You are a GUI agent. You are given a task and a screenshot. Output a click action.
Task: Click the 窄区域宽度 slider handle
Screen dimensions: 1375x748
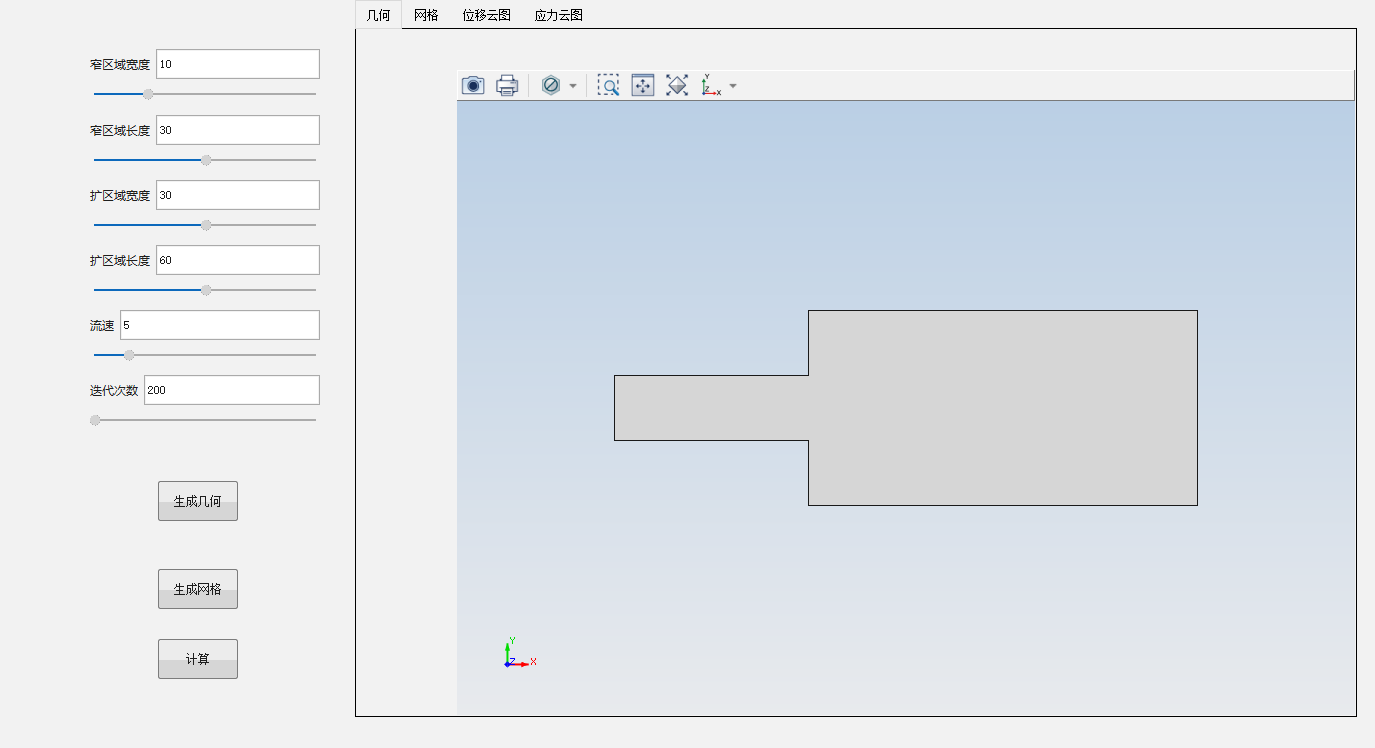148,94
